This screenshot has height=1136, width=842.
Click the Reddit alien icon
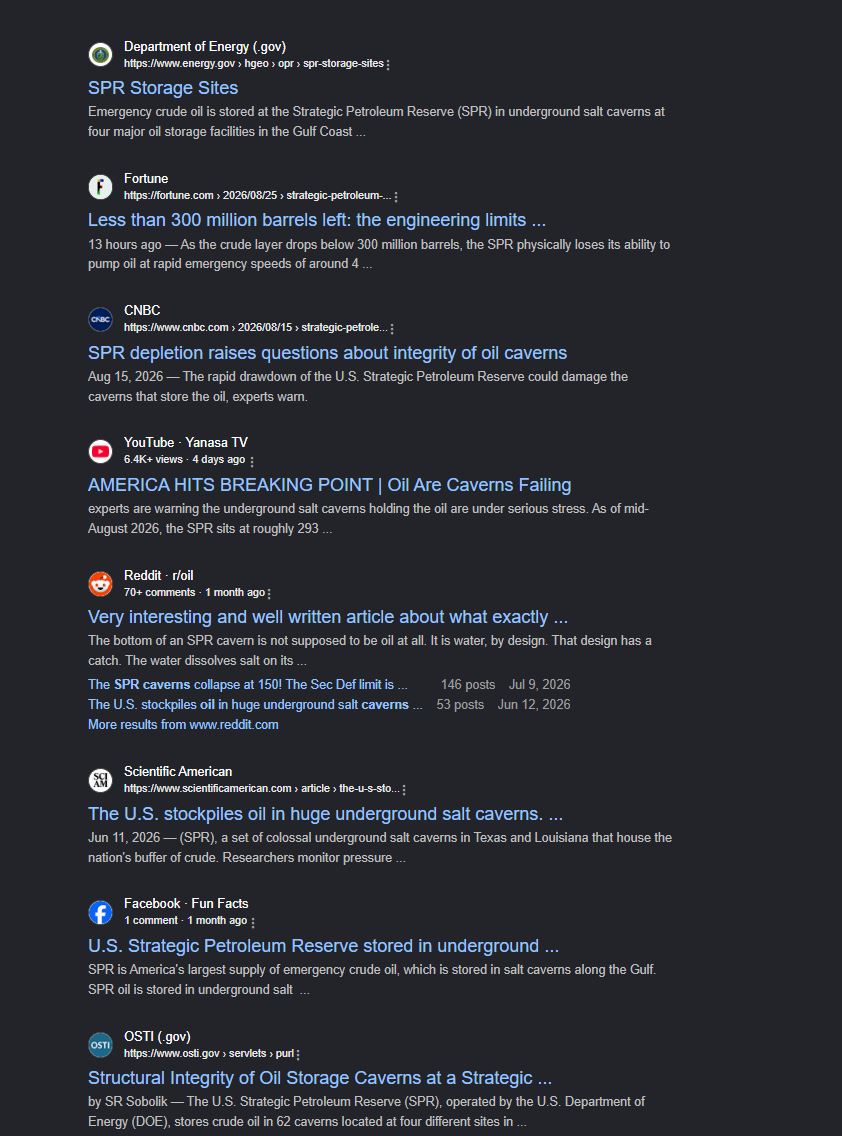click(x=100, y=584)
